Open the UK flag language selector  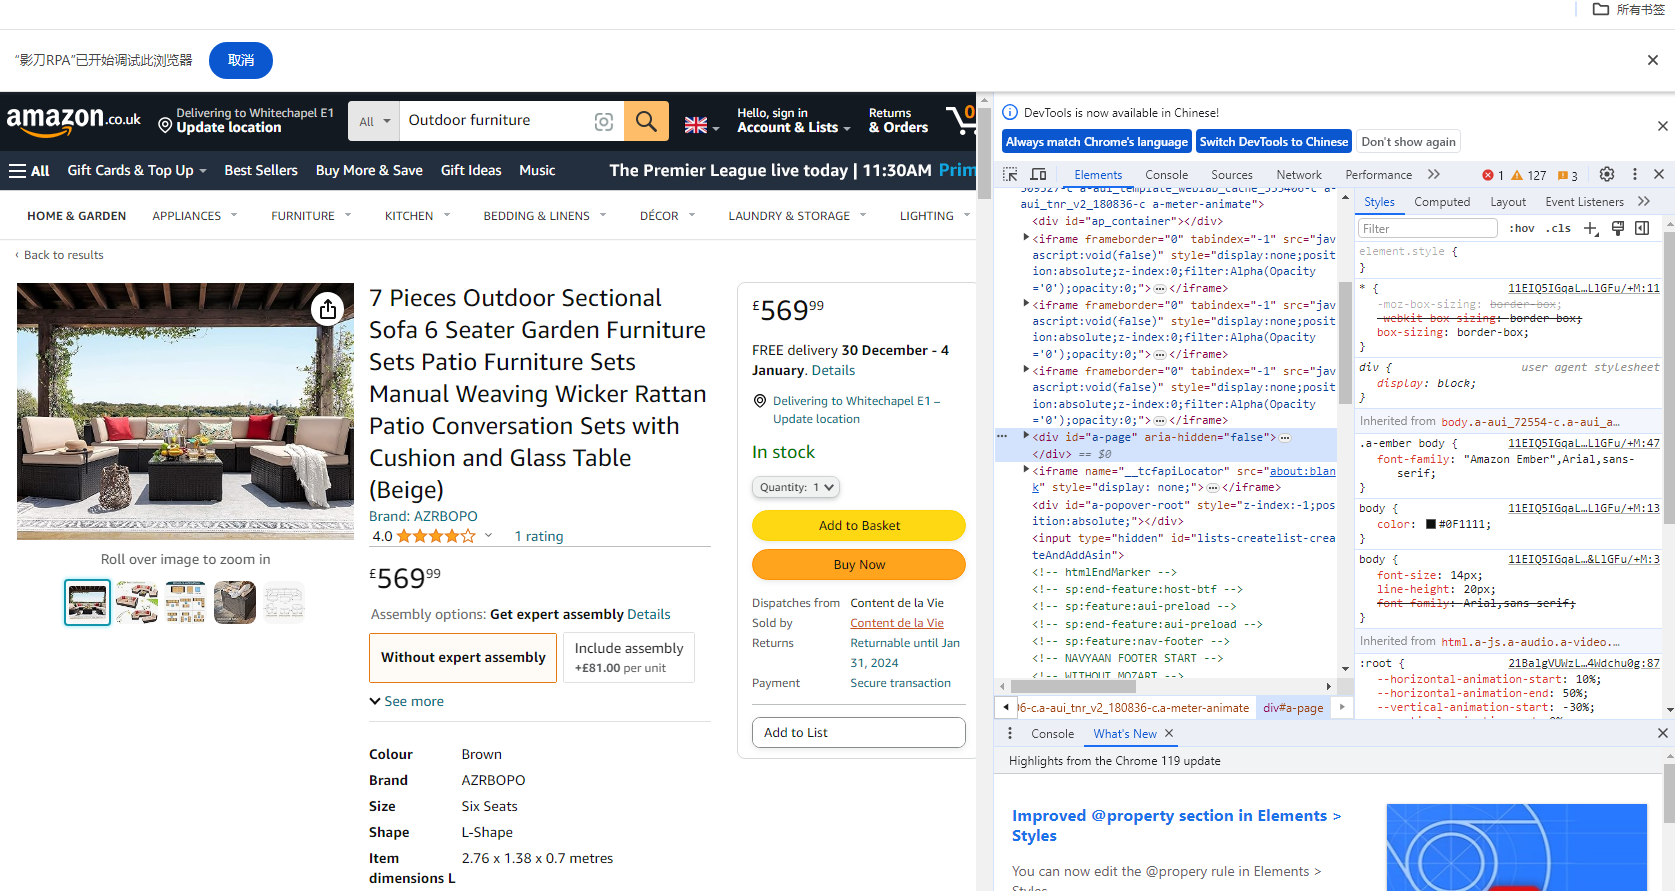point(701,125)
